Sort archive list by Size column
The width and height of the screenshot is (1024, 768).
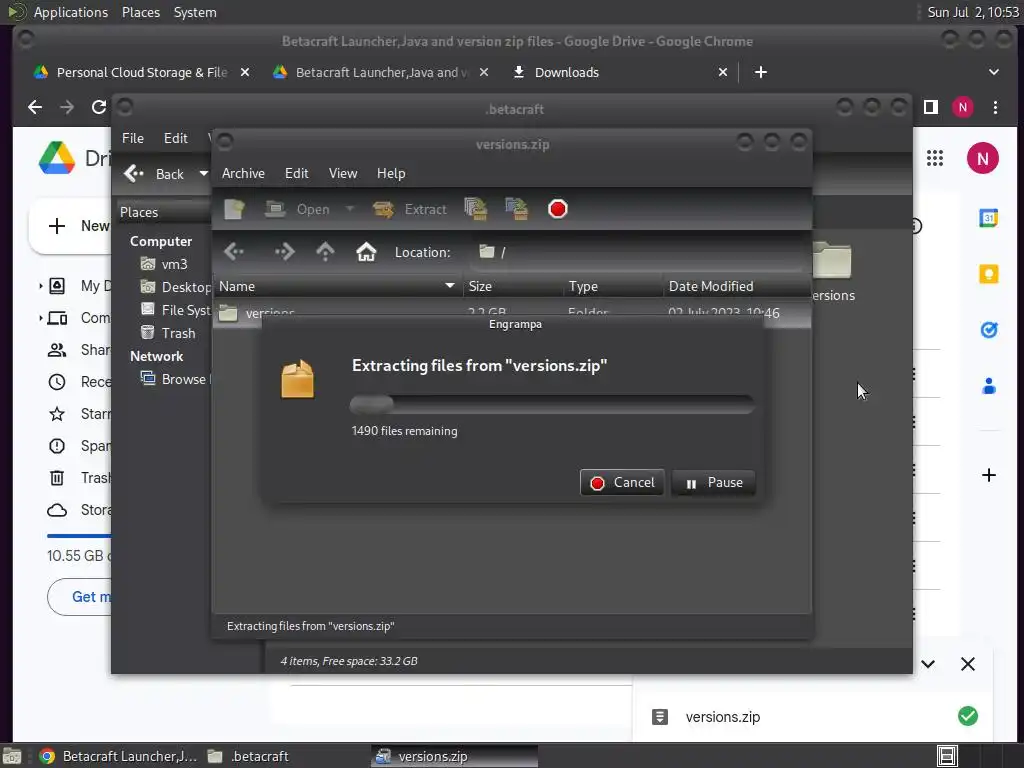pyautogui.click(x=513, y=286)
